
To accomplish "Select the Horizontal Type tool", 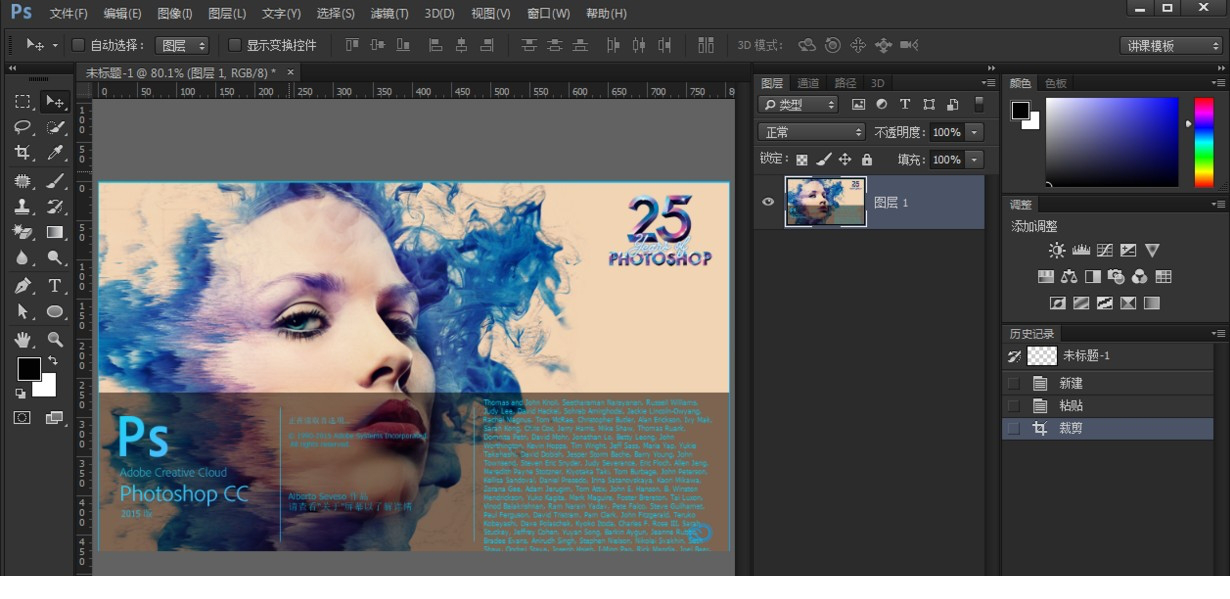I will coord(55,286).
